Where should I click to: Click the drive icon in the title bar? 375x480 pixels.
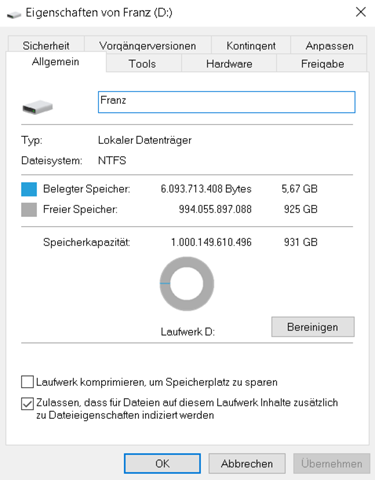[x=14, y=14]
